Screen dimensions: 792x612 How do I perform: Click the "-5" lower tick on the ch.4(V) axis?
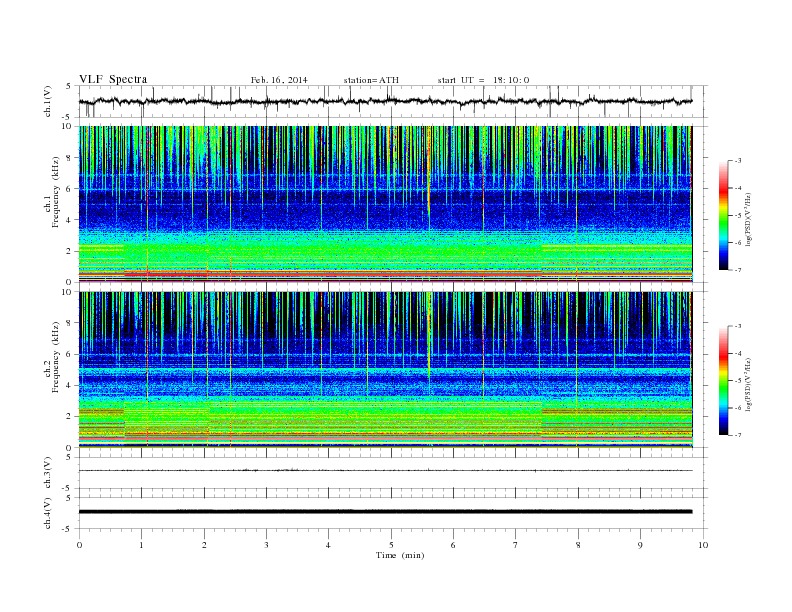point(68,529)
